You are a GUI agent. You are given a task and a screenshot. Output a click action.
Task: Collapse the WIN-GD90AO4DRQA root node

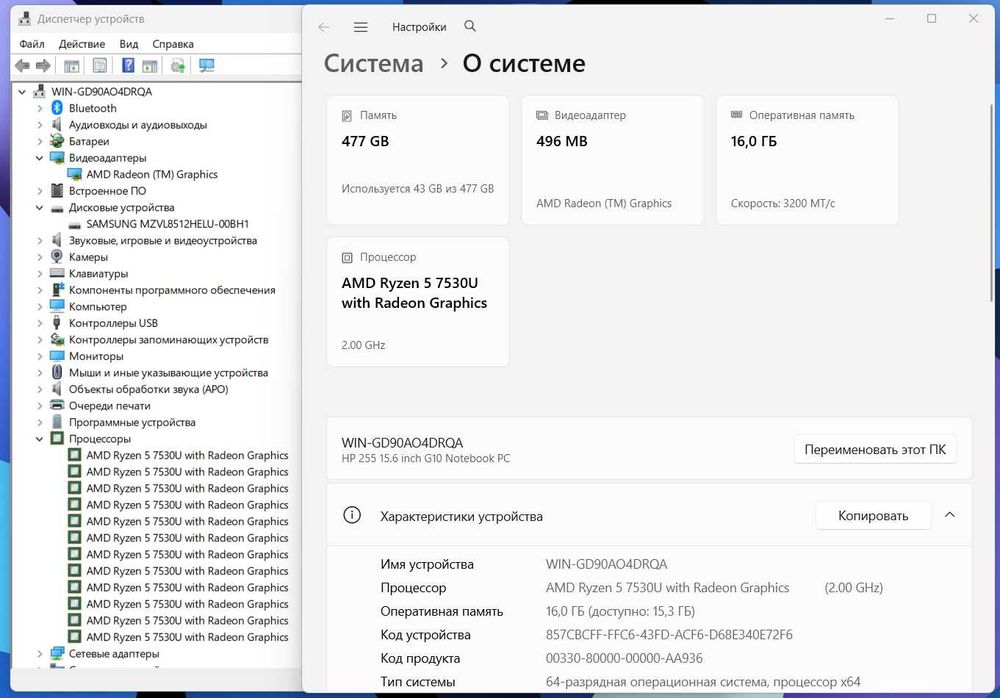tap(22, 92)
